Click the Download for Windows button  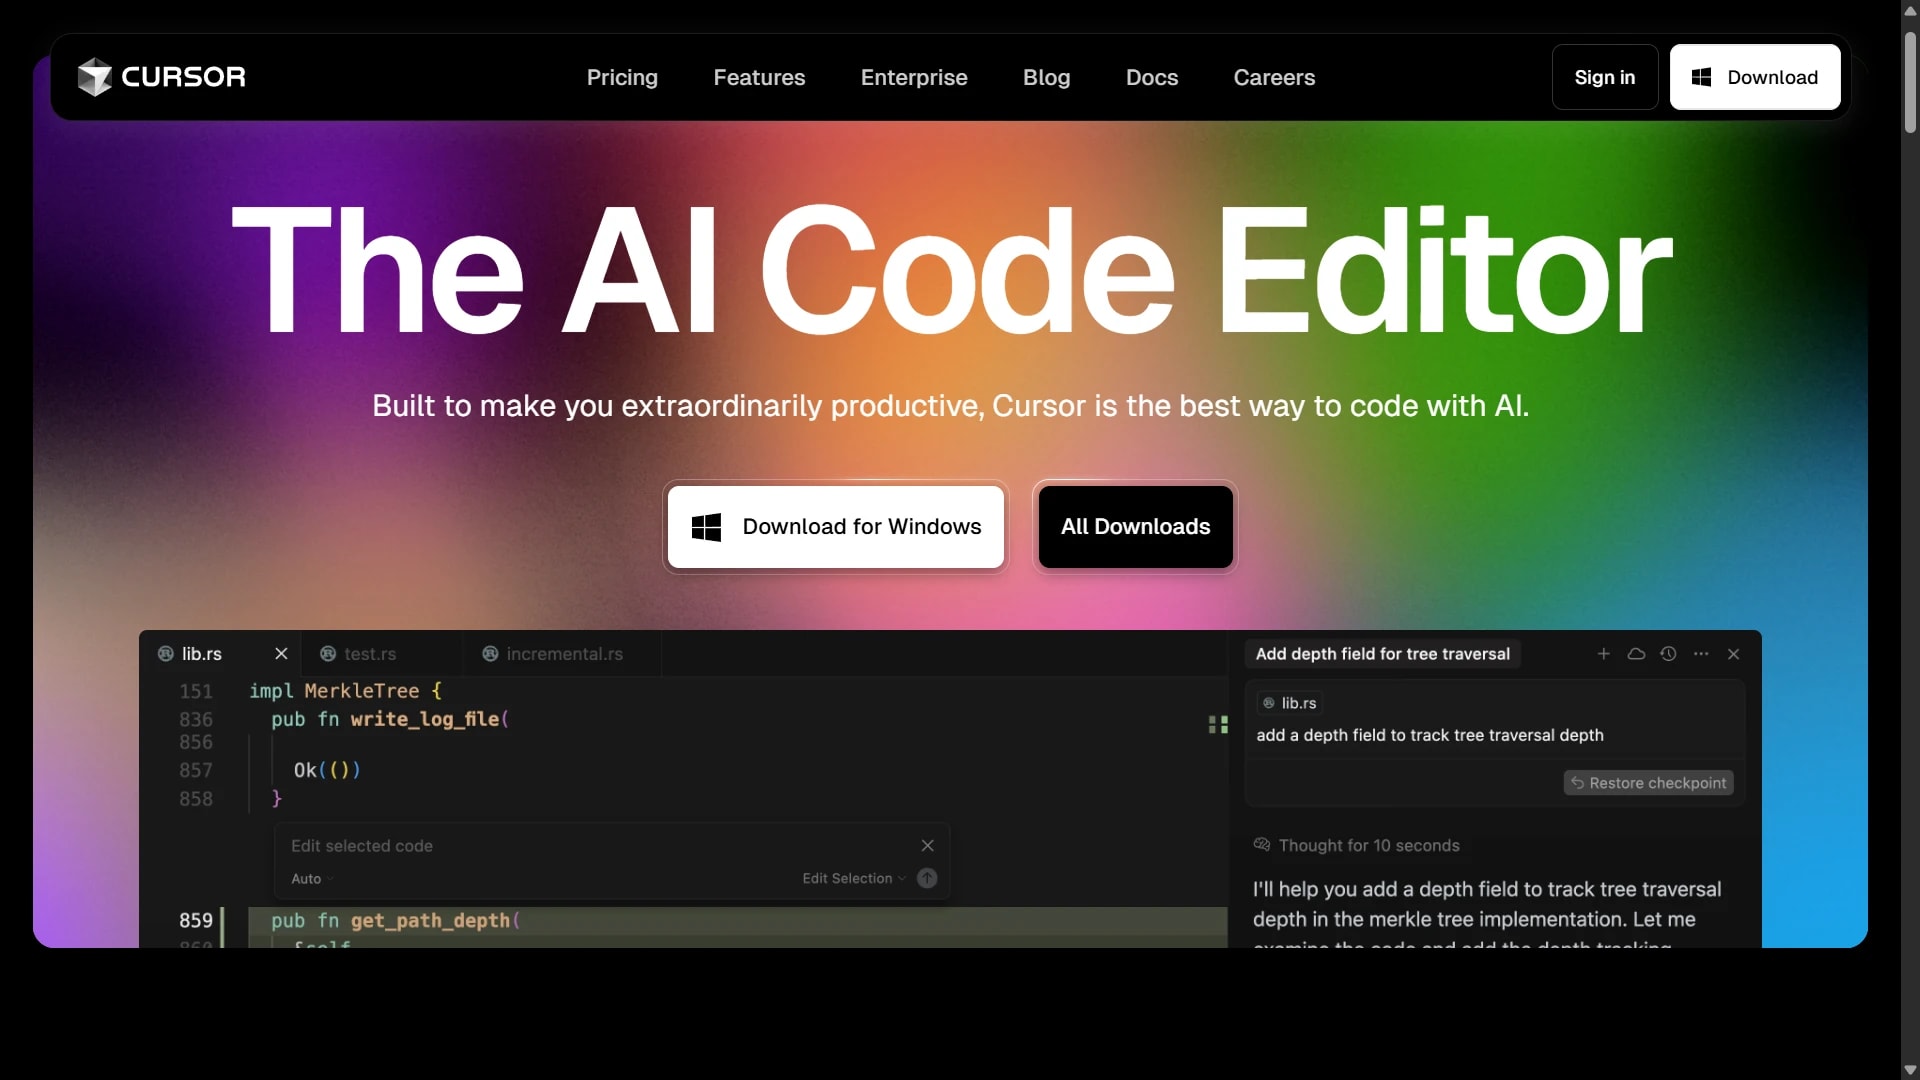(836, 527)
